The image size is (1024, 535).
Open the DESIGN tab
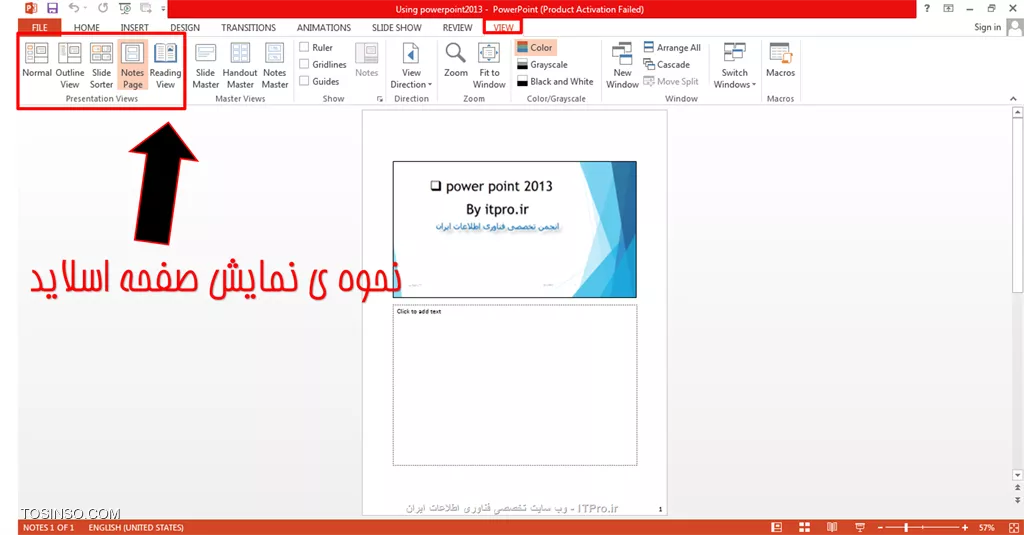coord(185,27)
